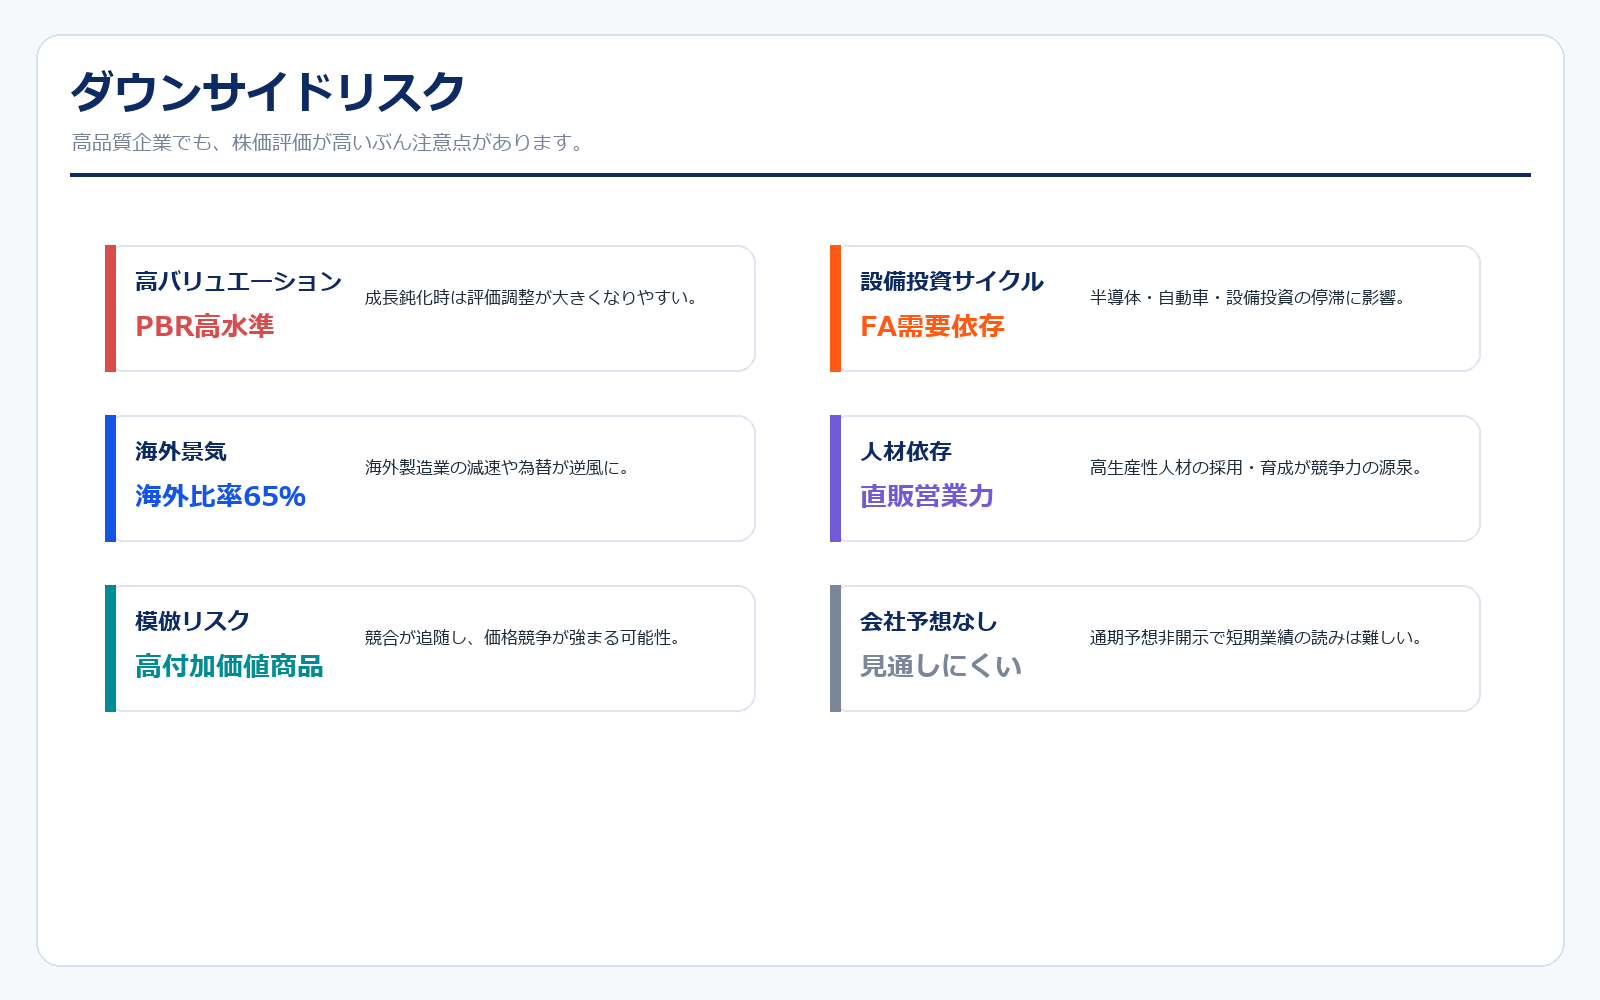
Task: Click the 高バリュエーション card heading
Action: tap(239, 282)
